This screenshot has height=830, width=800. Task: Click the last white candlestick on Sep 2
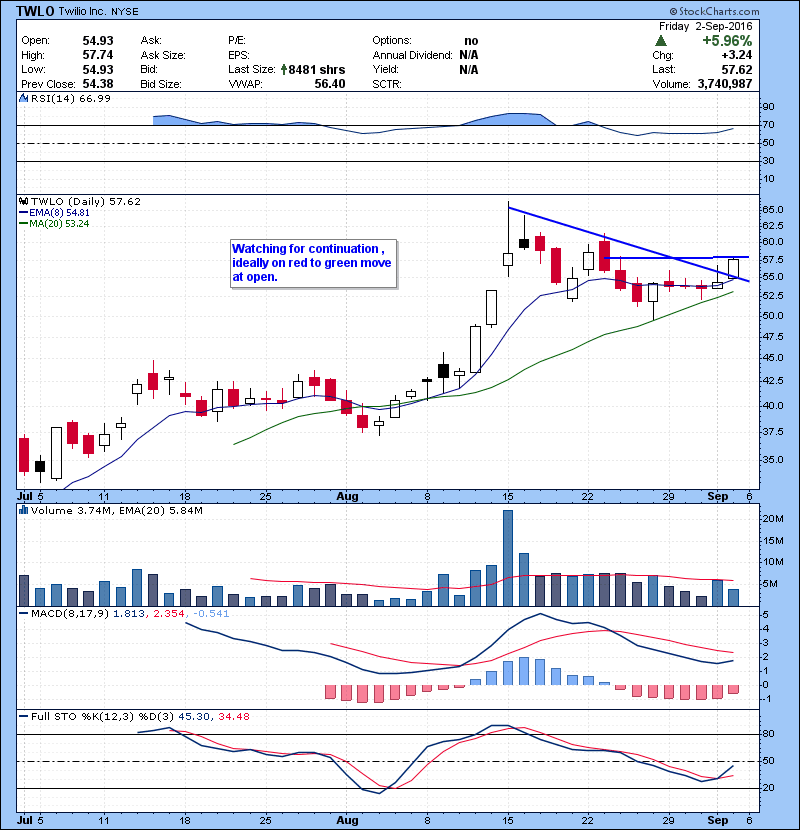pos(733,268)
